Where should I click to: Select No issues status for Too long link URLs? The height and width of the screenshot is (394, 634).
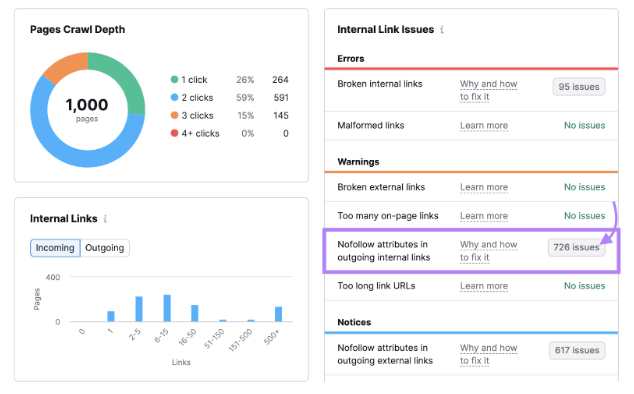pos(584,286)
